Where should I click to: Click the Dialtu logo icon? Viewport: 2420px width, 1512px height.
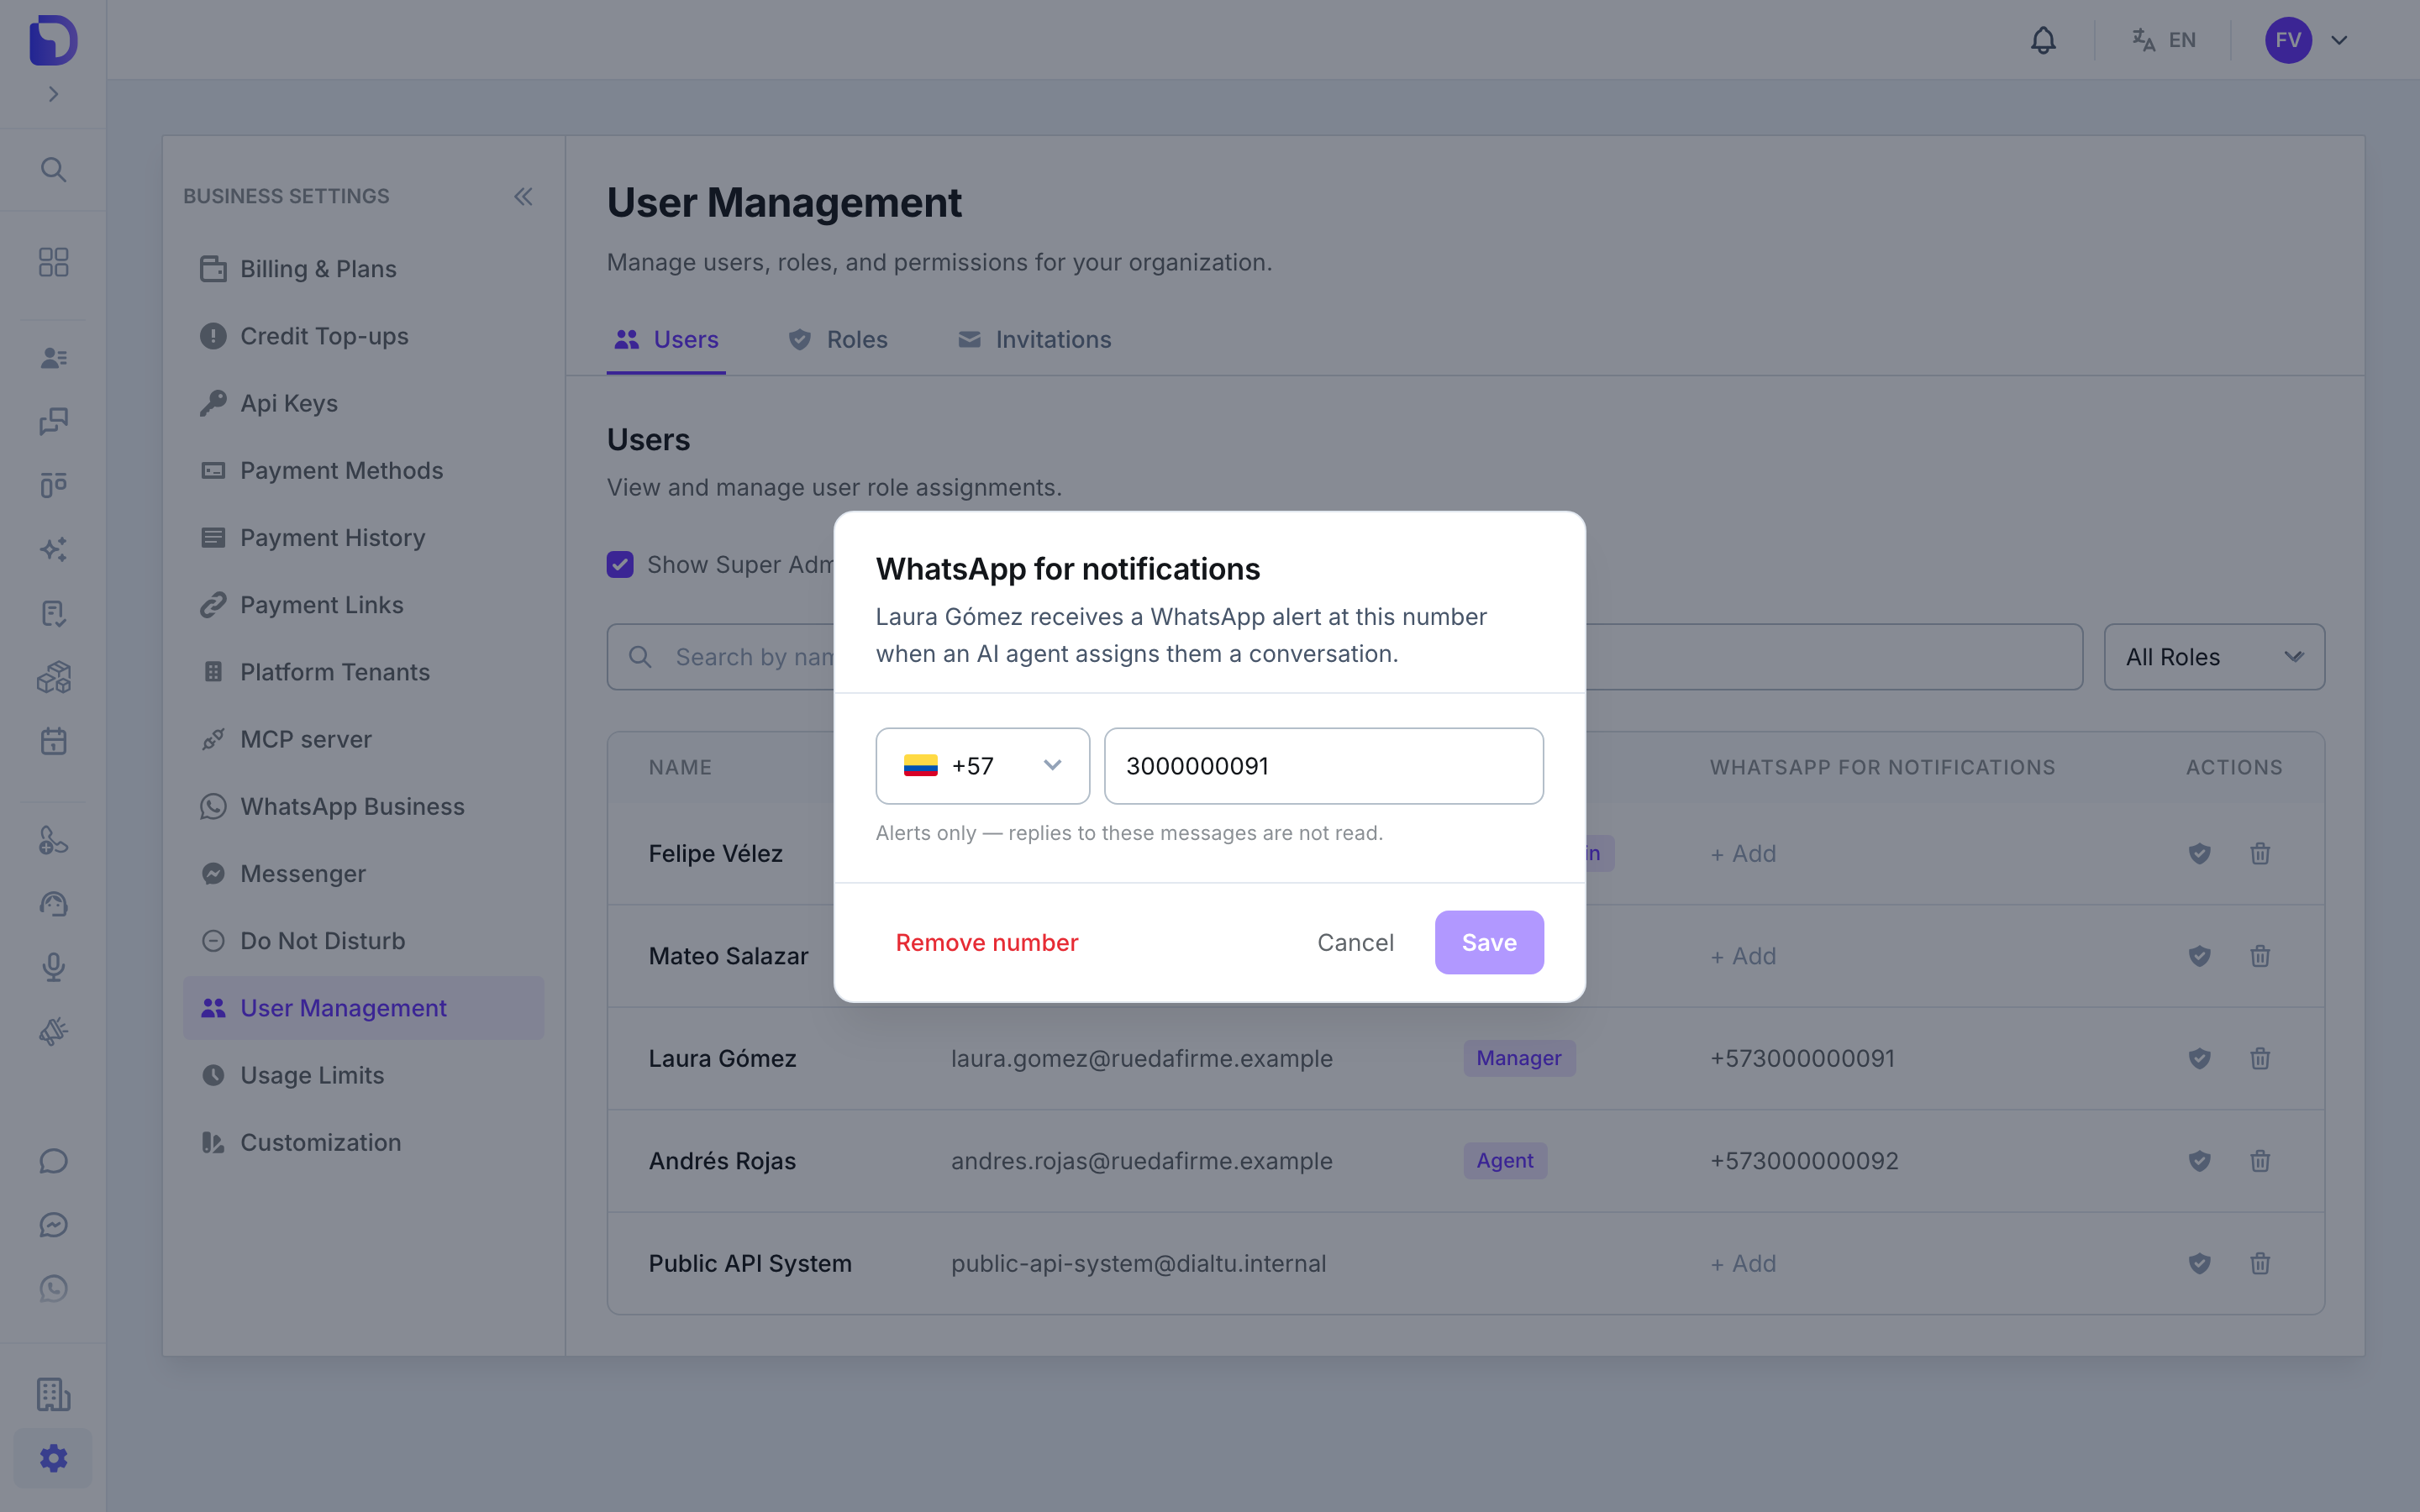[53, 40]
